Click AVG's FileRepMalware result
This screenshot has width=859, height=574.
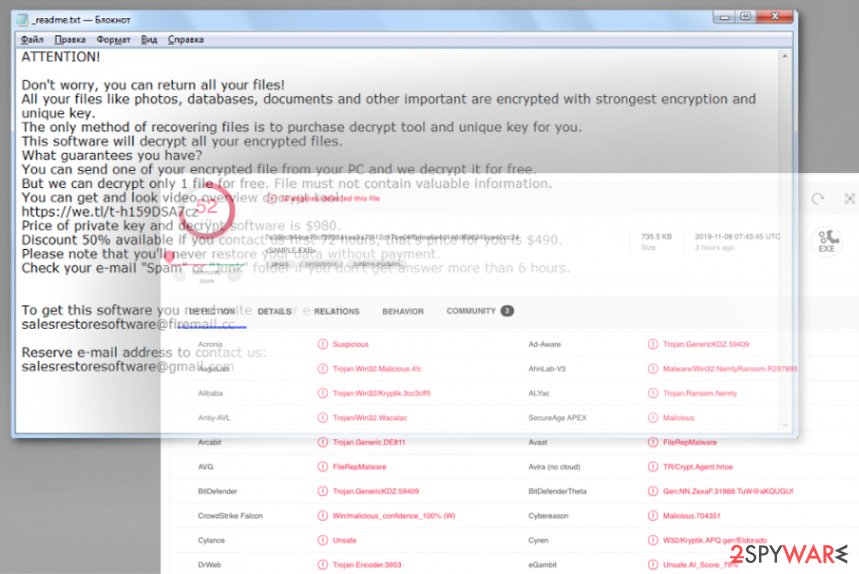359,467
